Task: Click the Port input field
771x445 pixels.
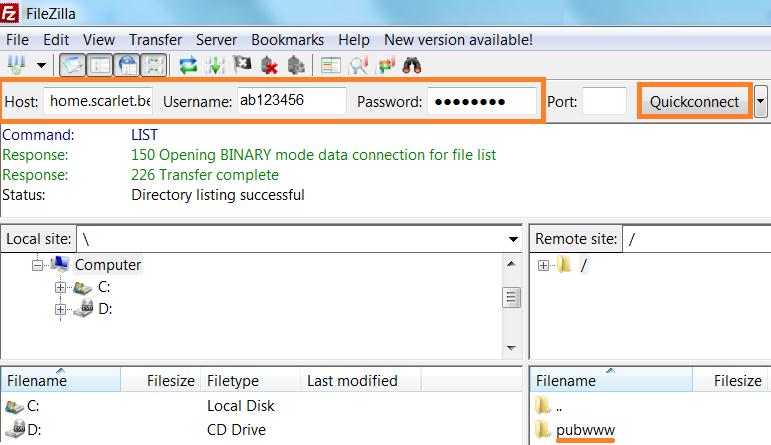Action: tap(604, 101)
